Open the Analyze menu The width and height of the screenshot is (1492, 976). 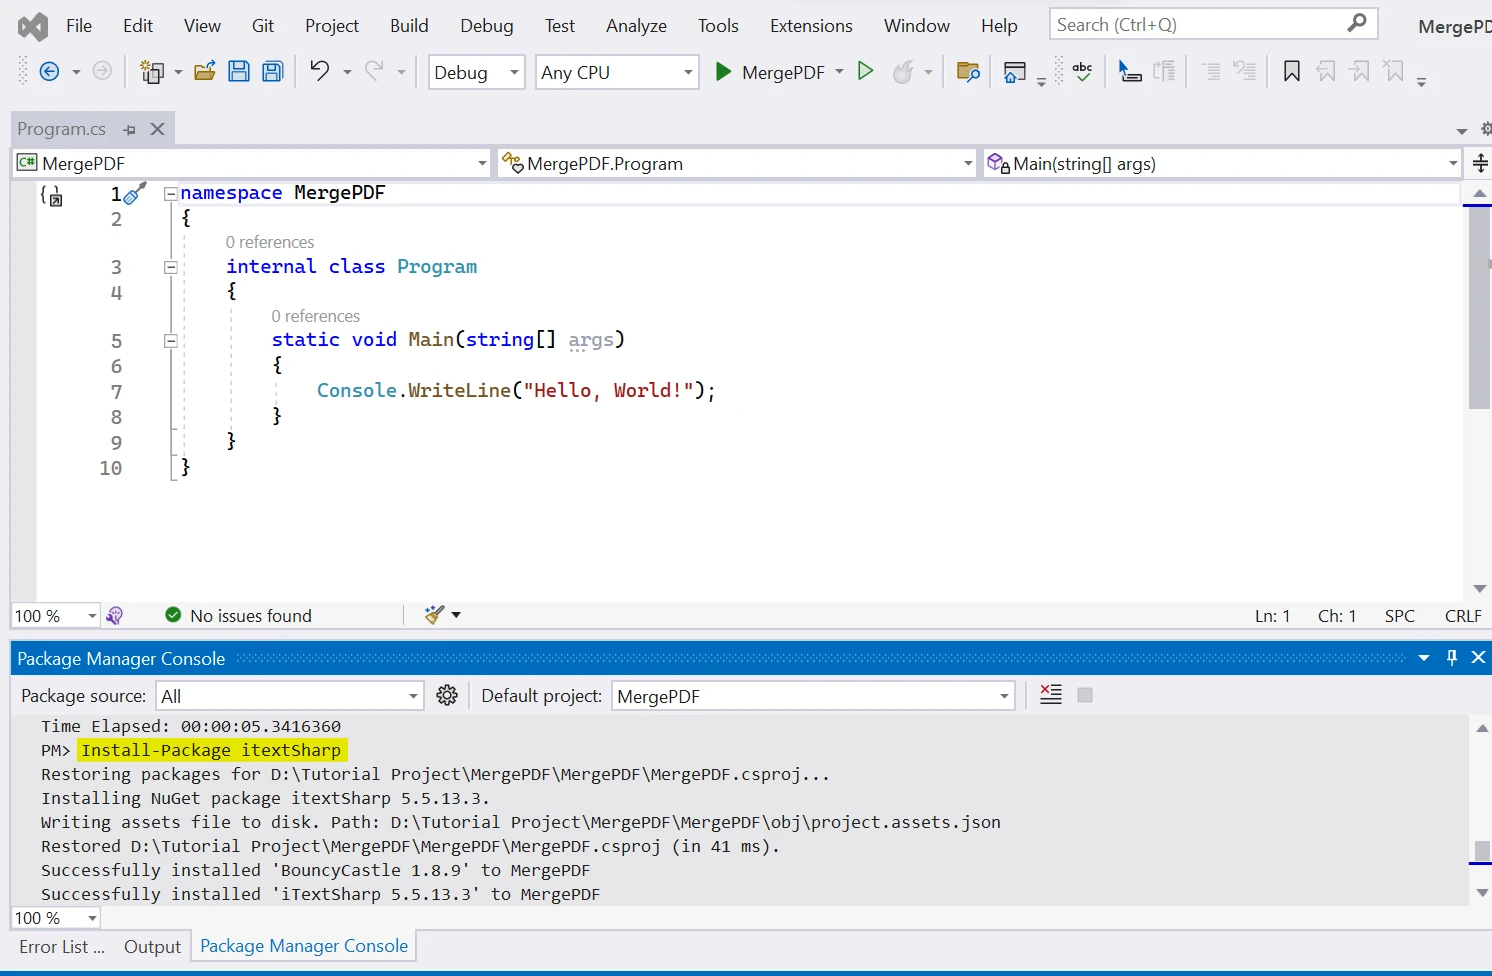pos(636,26)
